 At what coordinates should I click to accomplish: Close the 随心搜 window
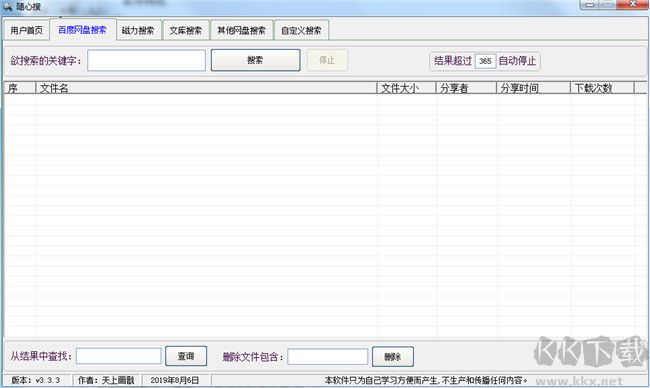click(633, 5)
